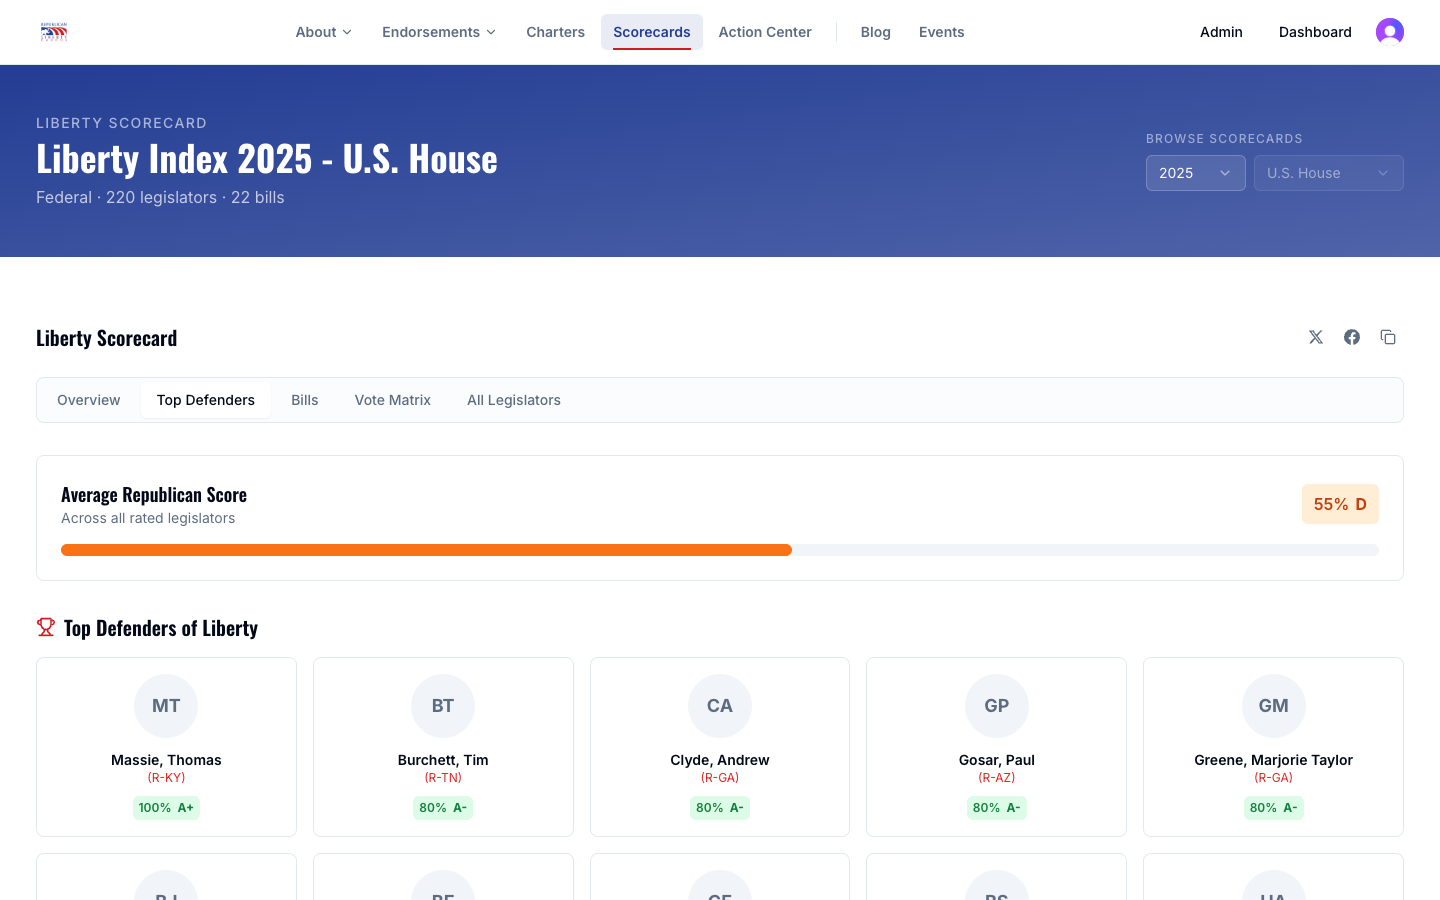Click the trophy icon beside Top Defenders

click(46, 627)
